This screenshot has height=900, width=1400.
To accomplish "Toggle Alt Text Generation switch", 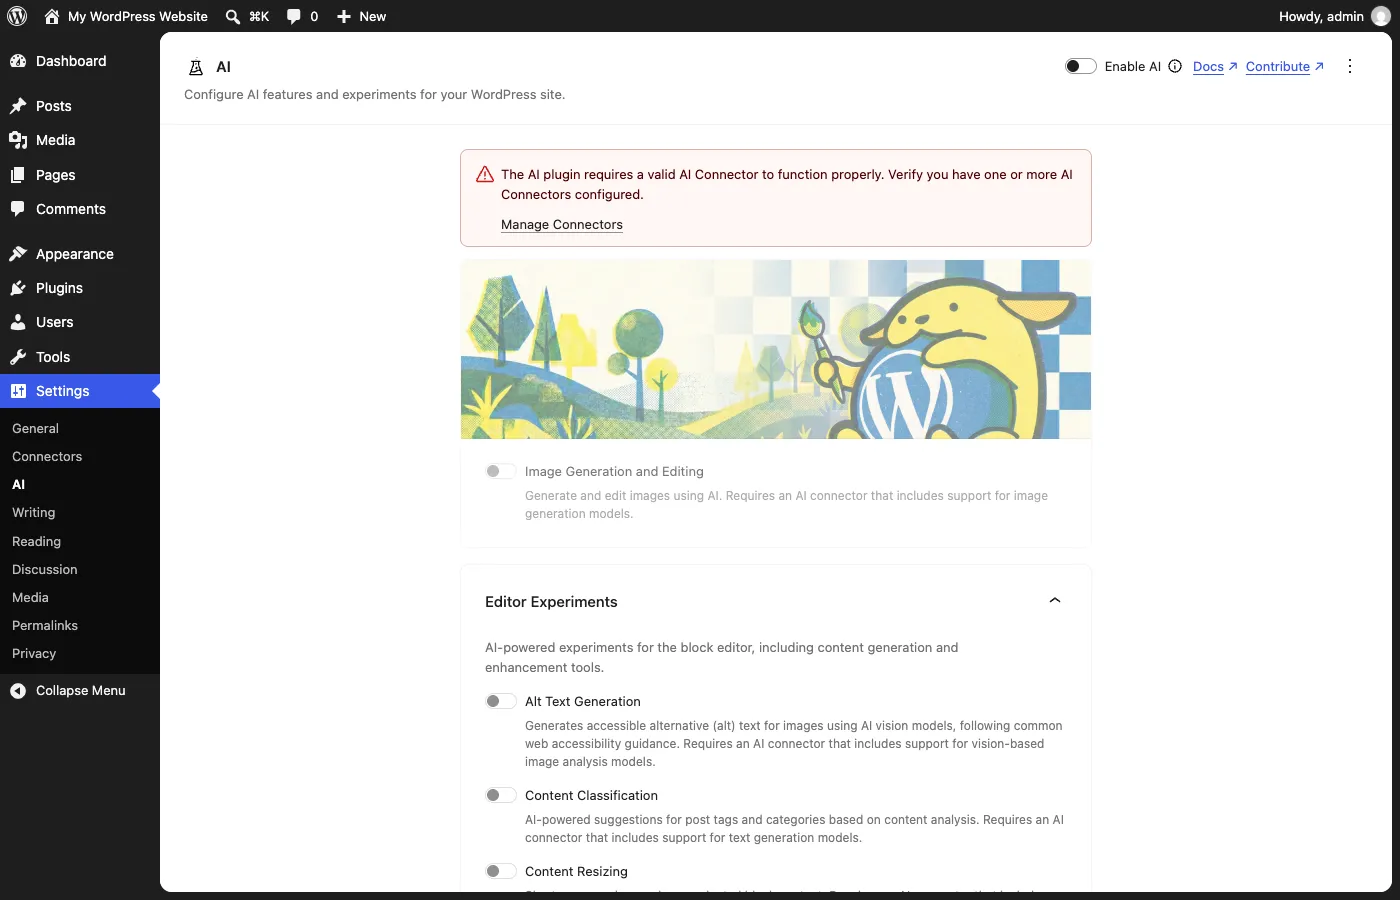I will 500,701.
